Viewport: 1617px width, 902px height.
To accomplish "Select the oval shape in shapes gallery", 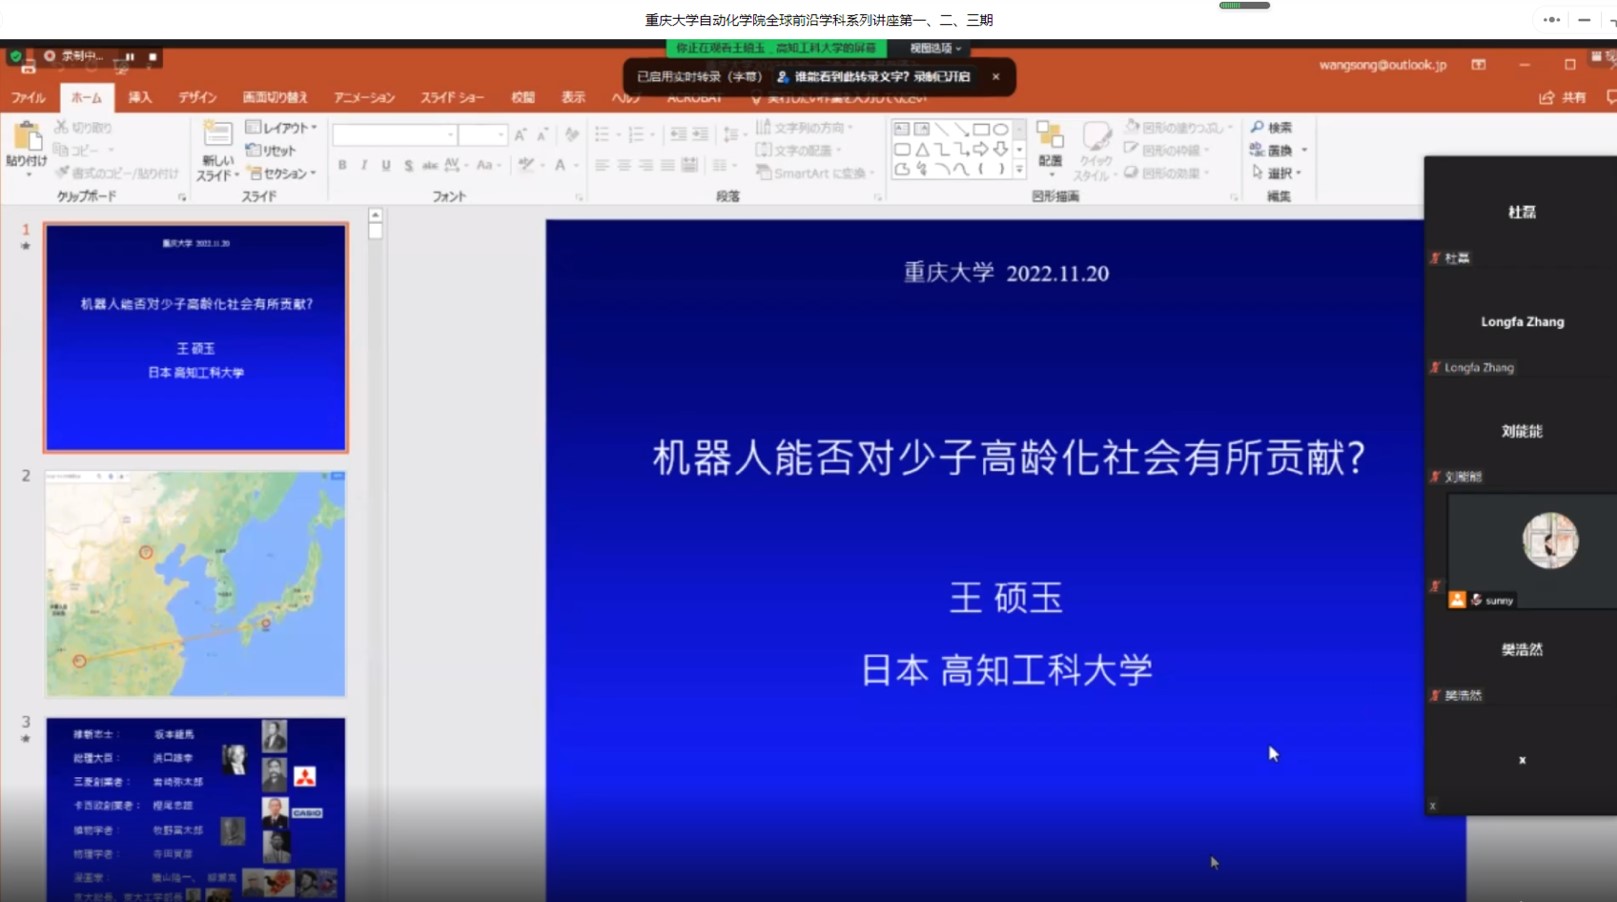I will 1000,129.
